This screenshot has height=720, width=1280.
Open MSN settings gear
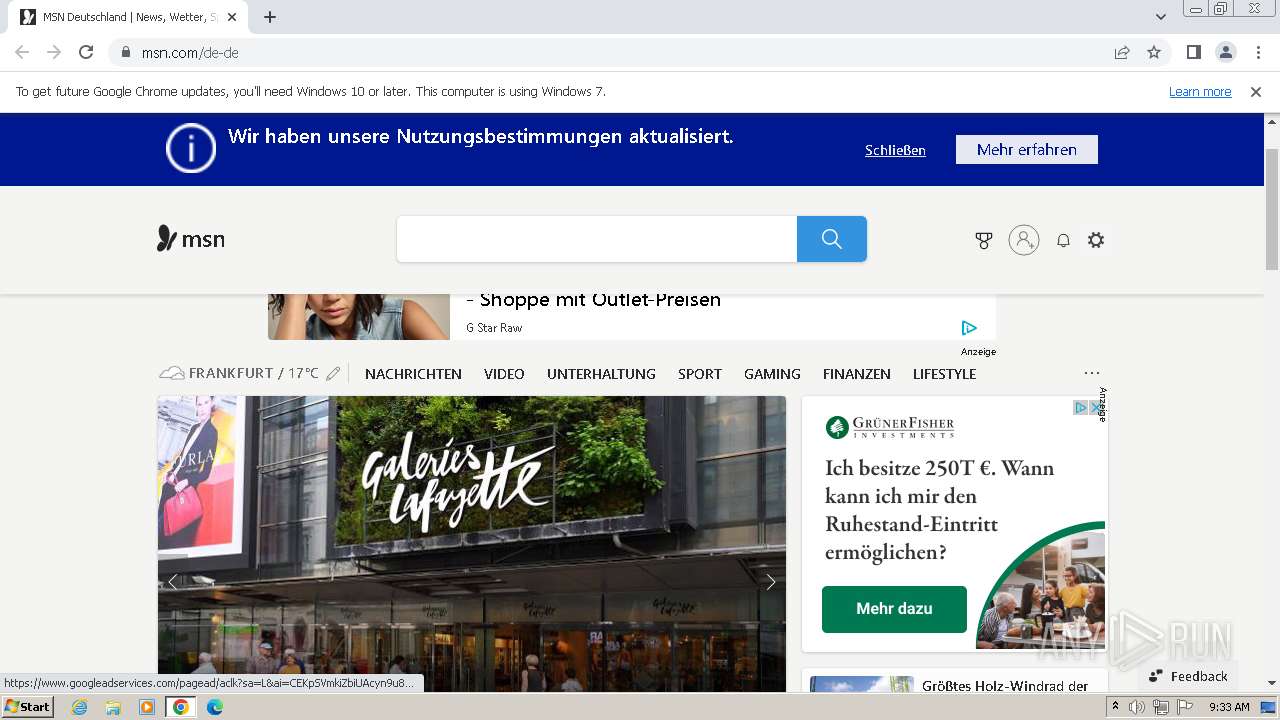tap(1096, 240)
